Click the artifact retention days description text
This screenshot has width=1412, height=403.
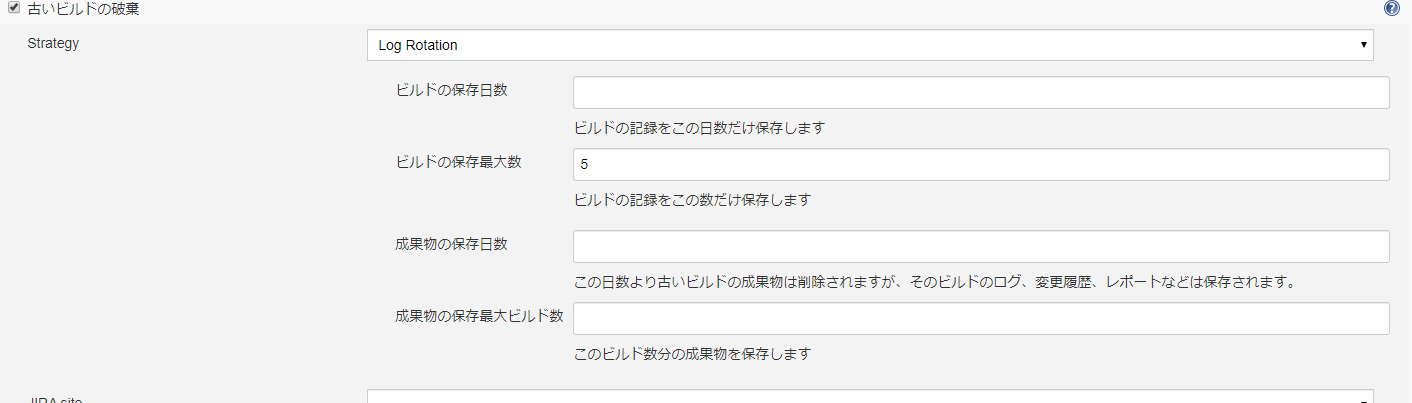(x=935, y=281)
